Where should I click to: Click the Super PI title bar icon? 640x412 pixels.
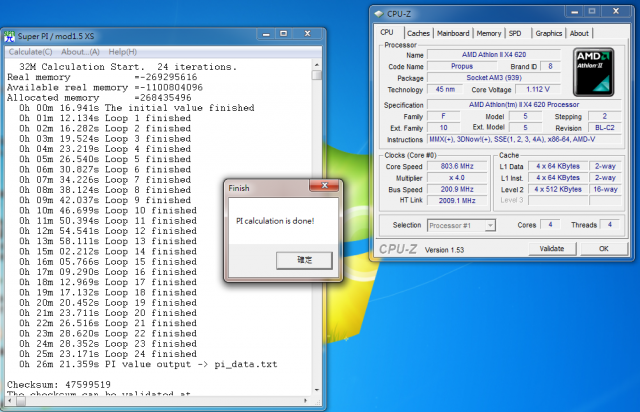point(9,36)
